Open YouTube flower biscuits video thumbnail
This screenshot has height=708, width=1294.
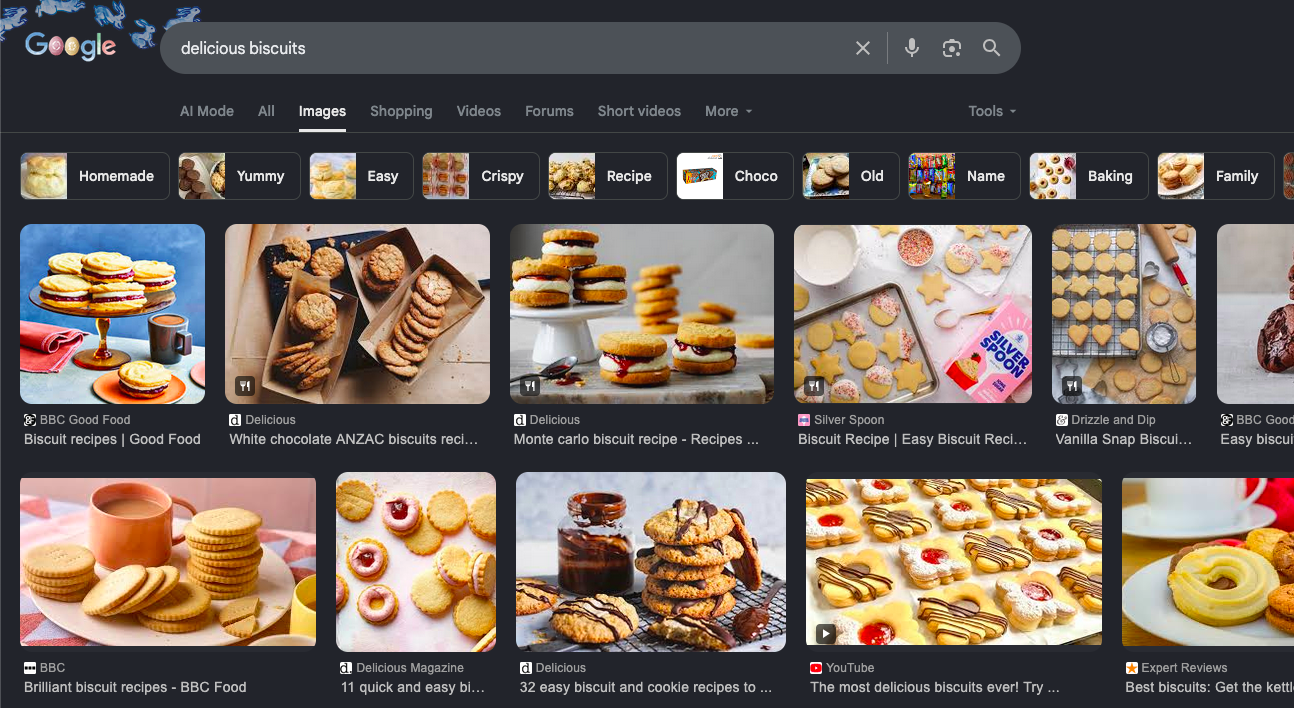click(x=954, y=562)
